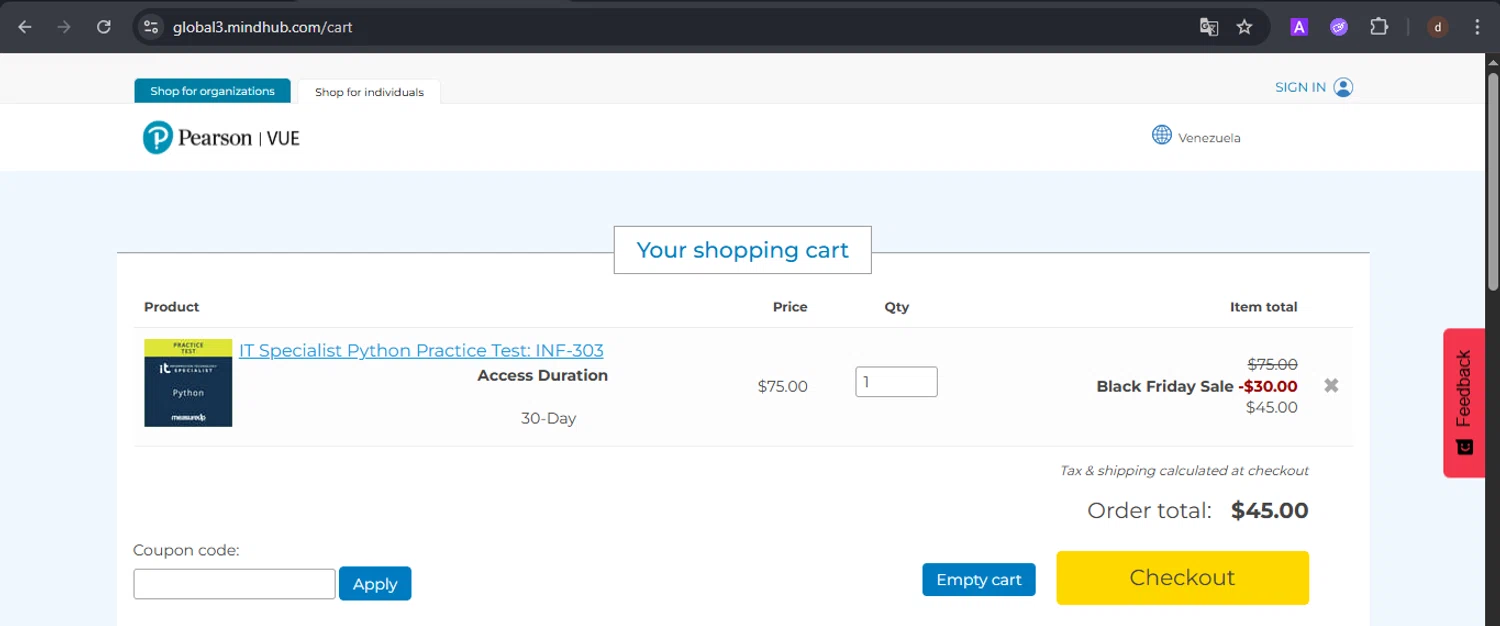Screen dimensions: 1500x626
Task: Click the 'Access Duration' label
Action: (x=543, y=375)
